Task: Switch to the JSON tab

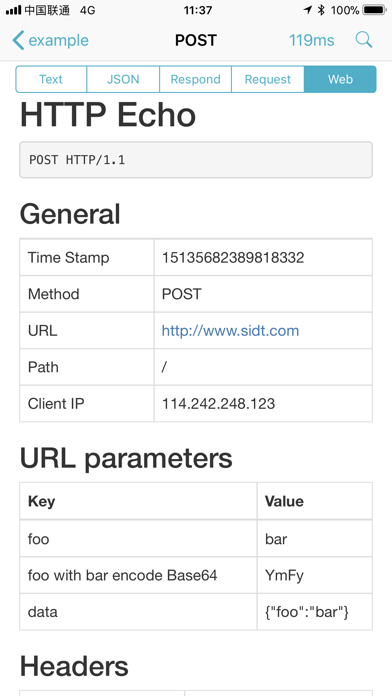Action: pos(123,79)
